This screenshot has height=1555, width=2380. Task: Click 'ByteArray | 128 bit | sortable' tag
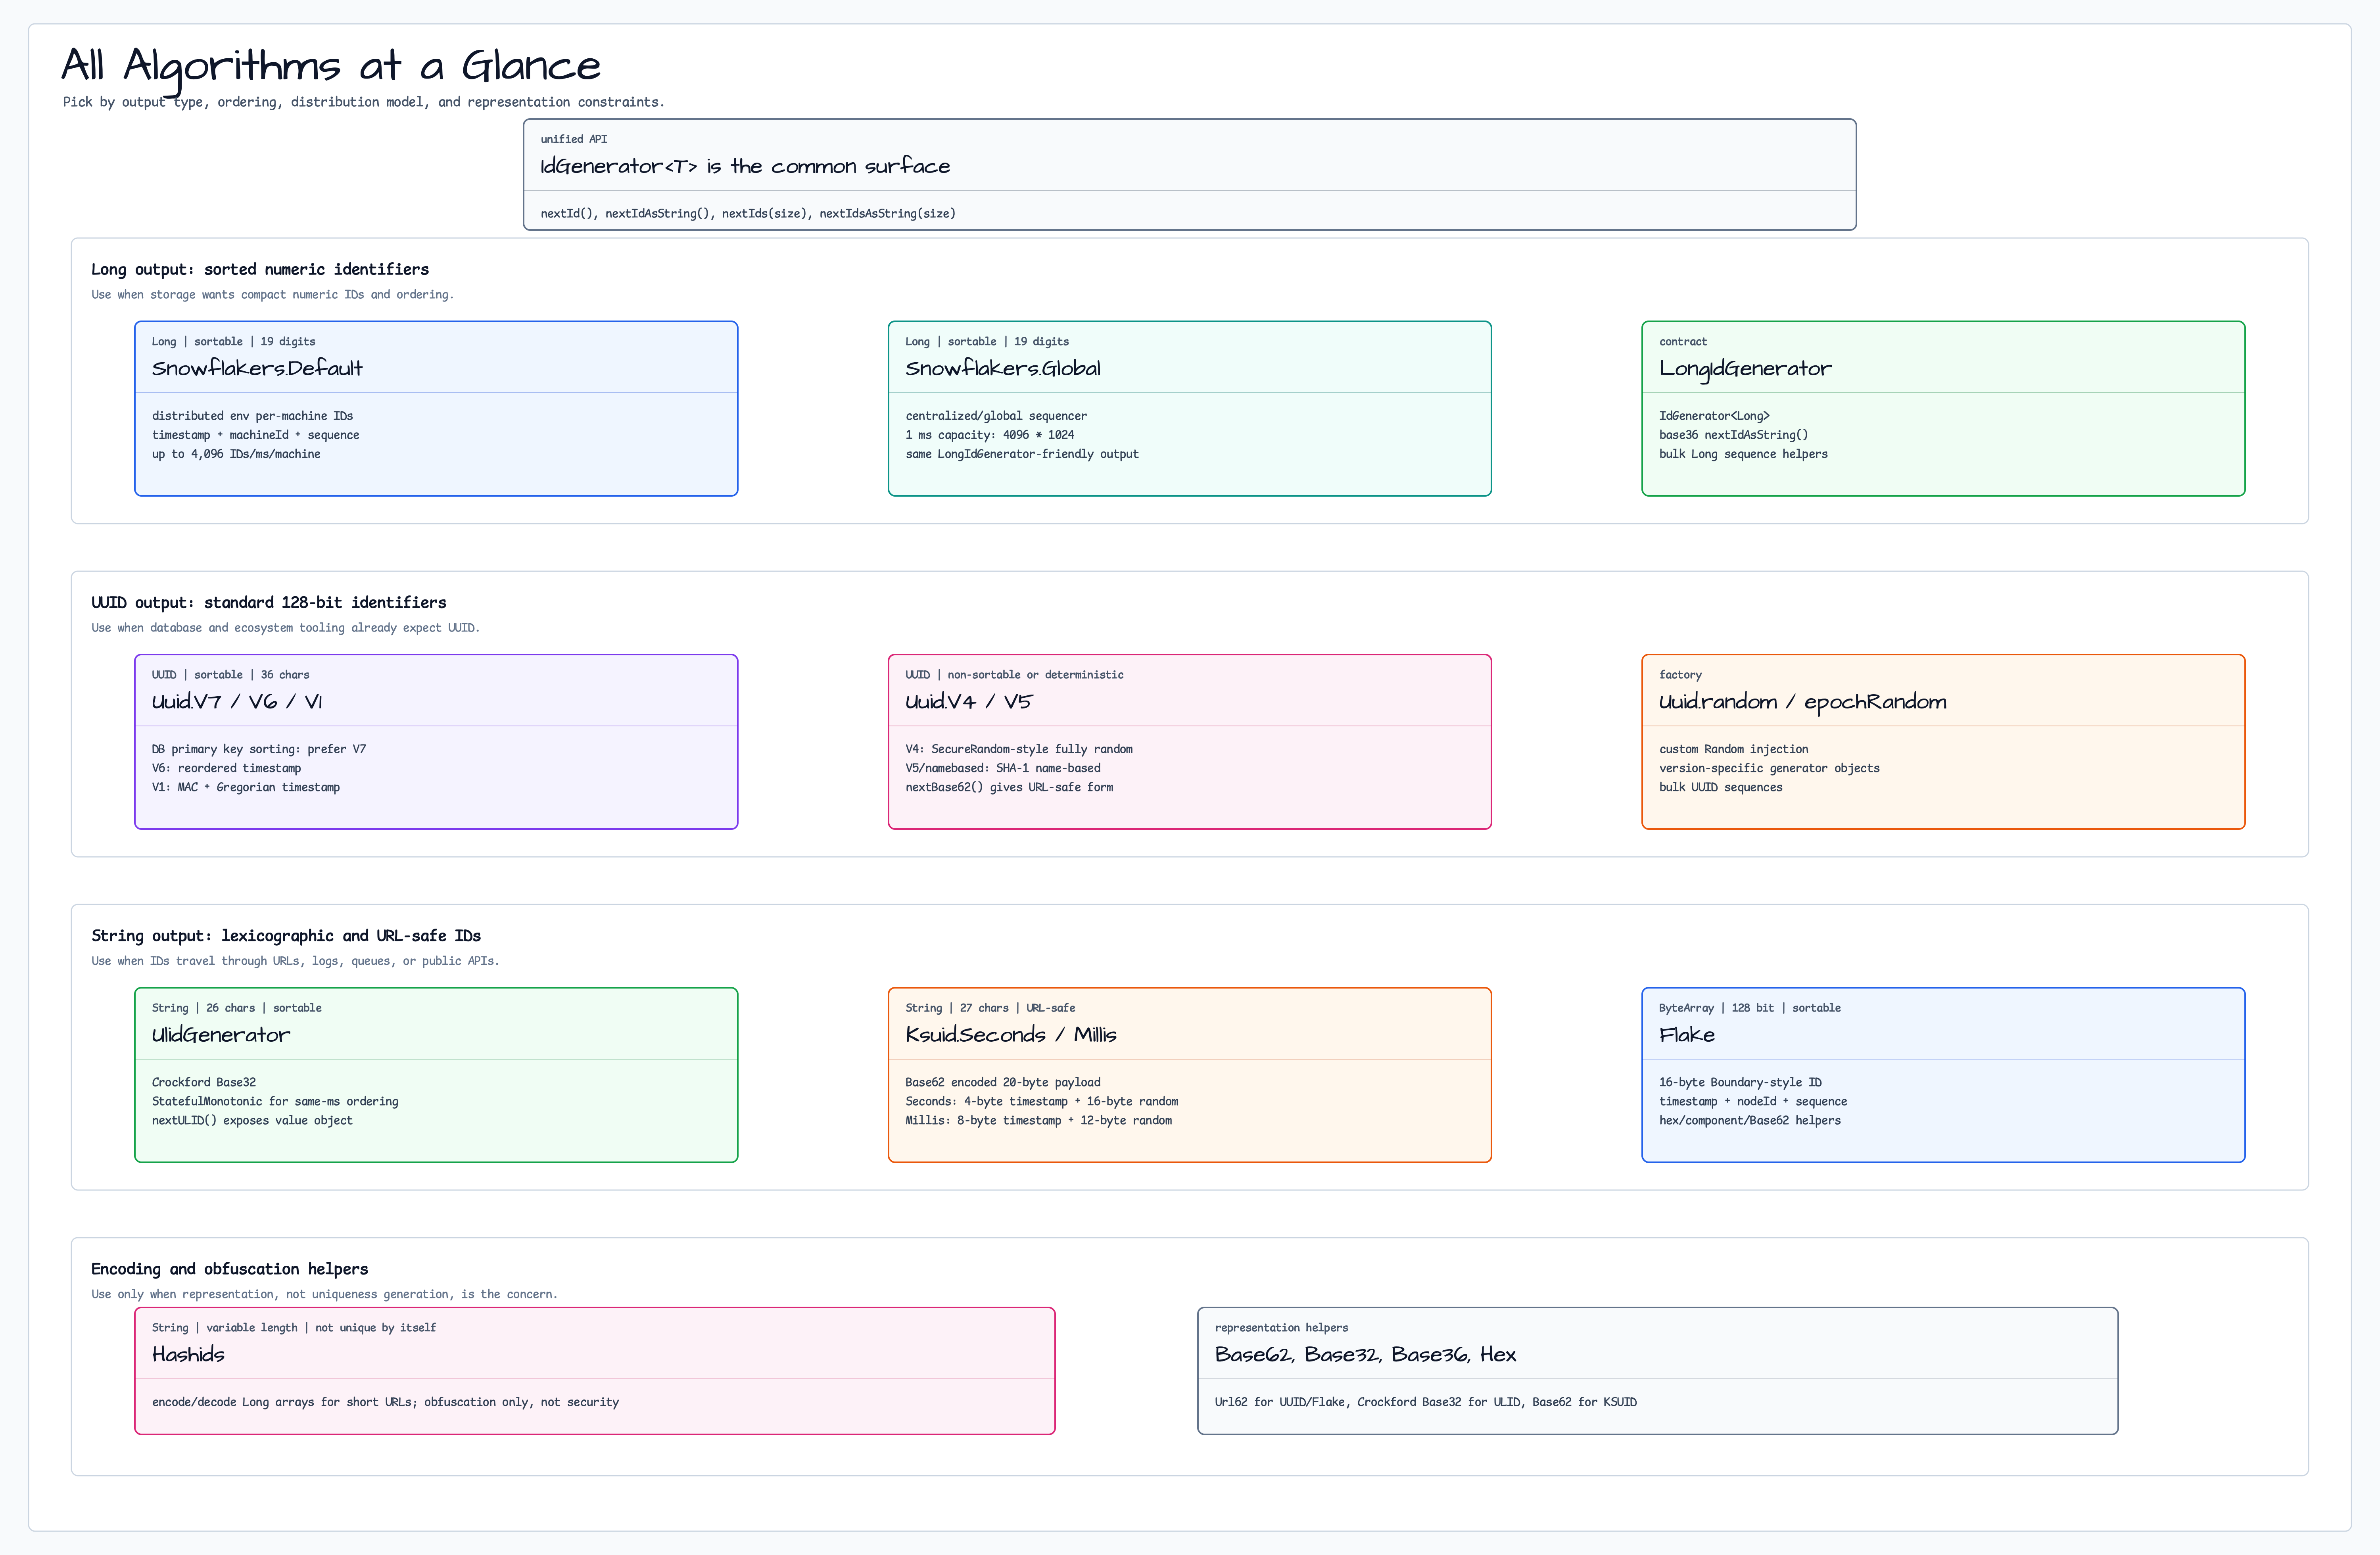1750,1008
